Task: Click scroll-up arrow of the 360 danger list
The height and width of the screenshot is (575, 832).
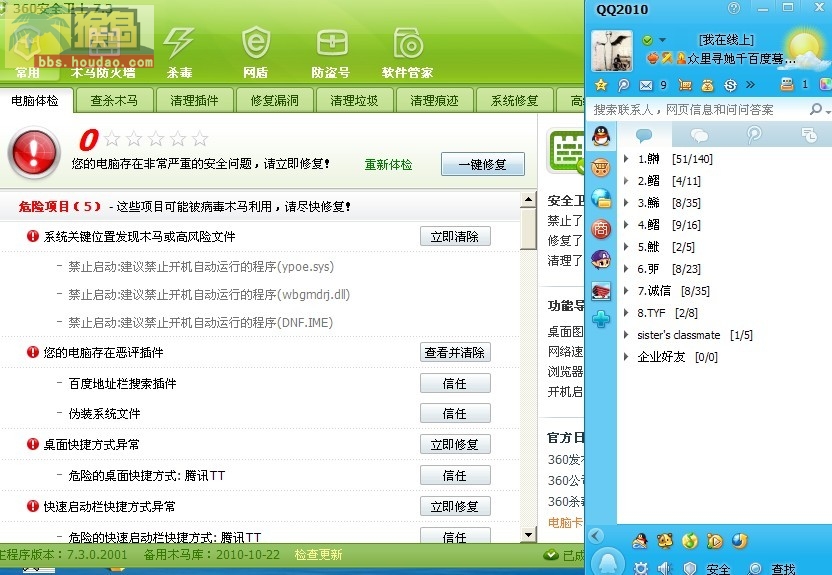Action: click(528, 200)
